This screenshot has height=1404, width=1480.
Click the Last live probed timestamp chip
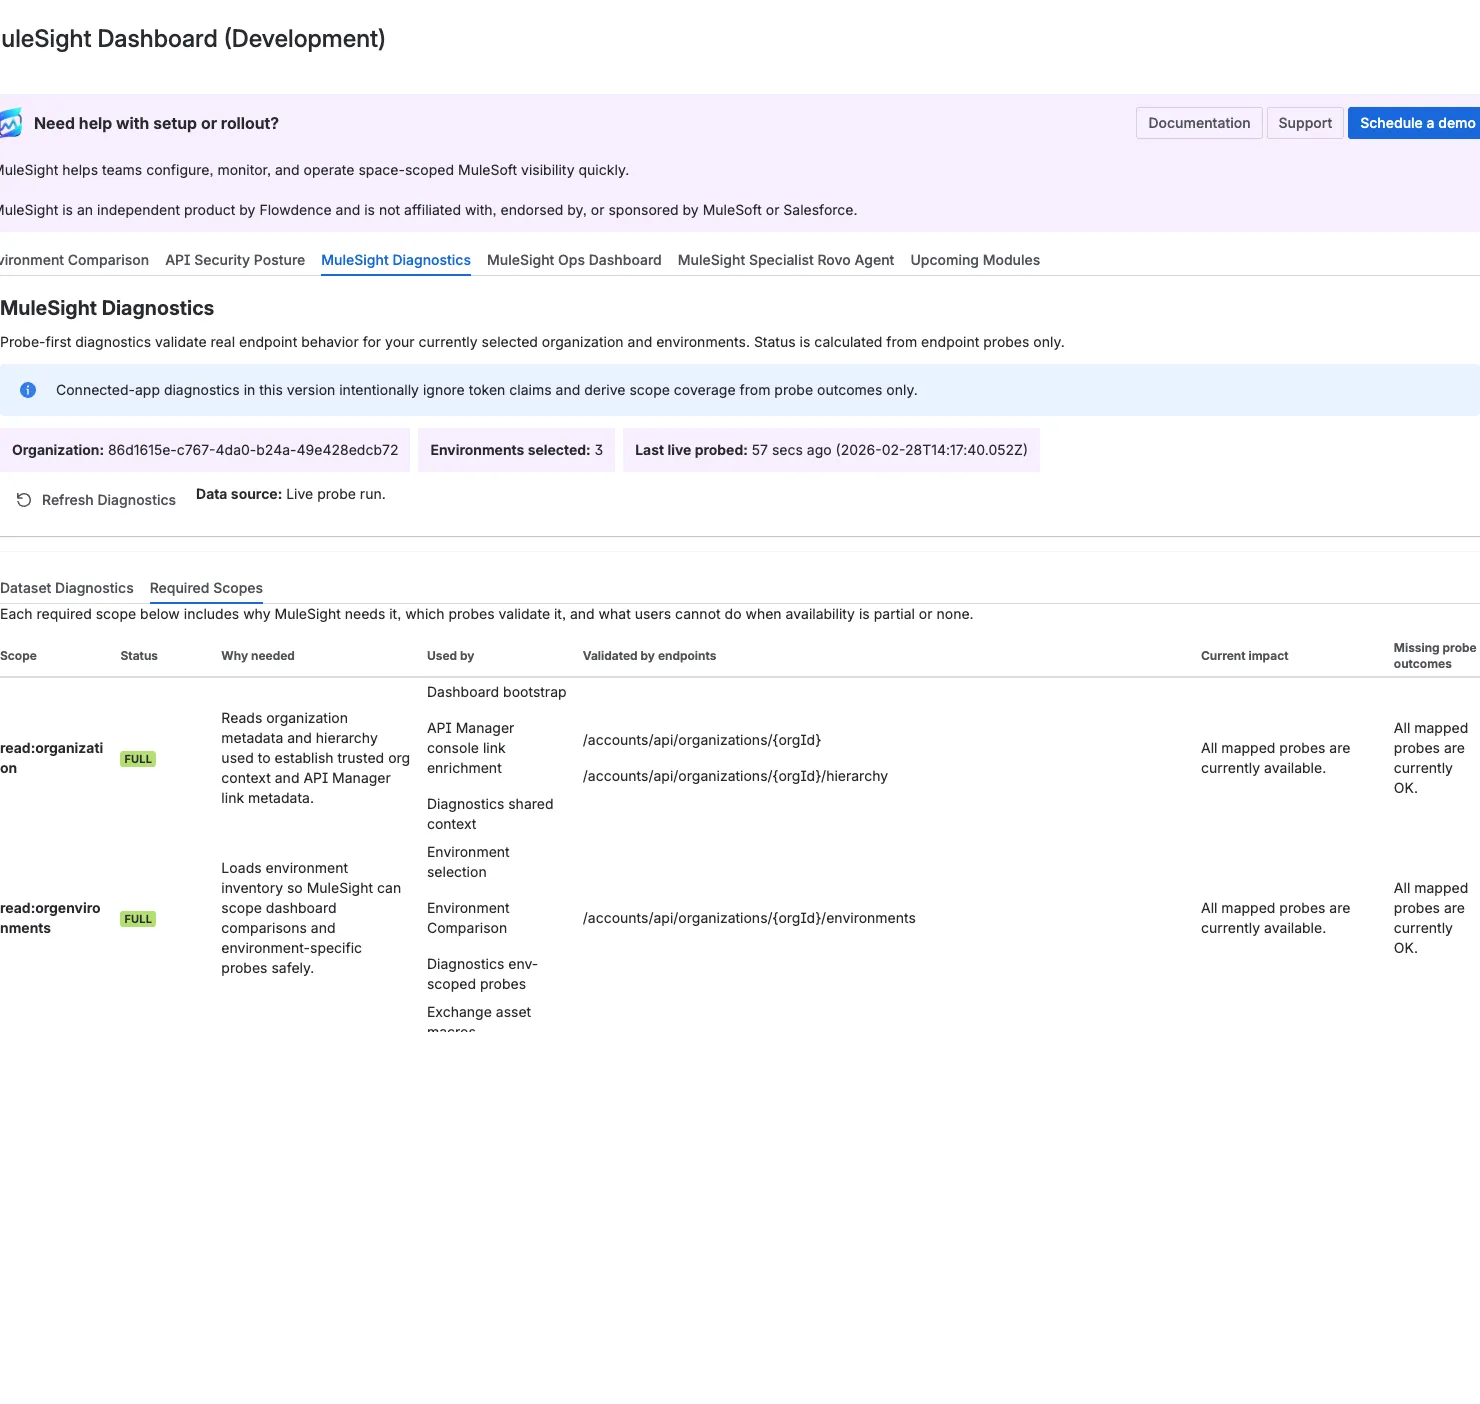click(831, 450)
